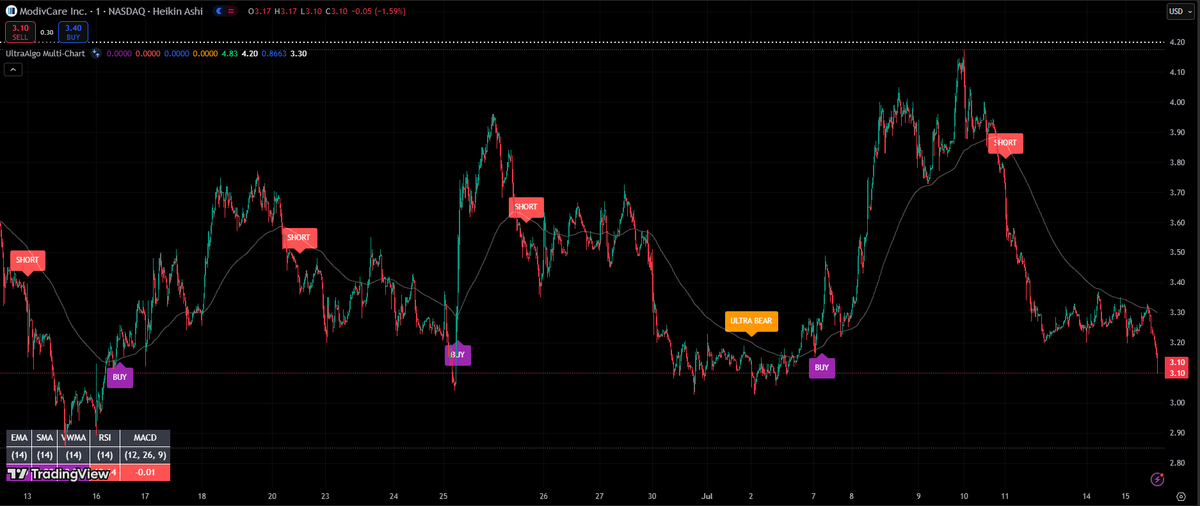
Task: Click the 18 date label on time axis
Action: click(202, 496)
